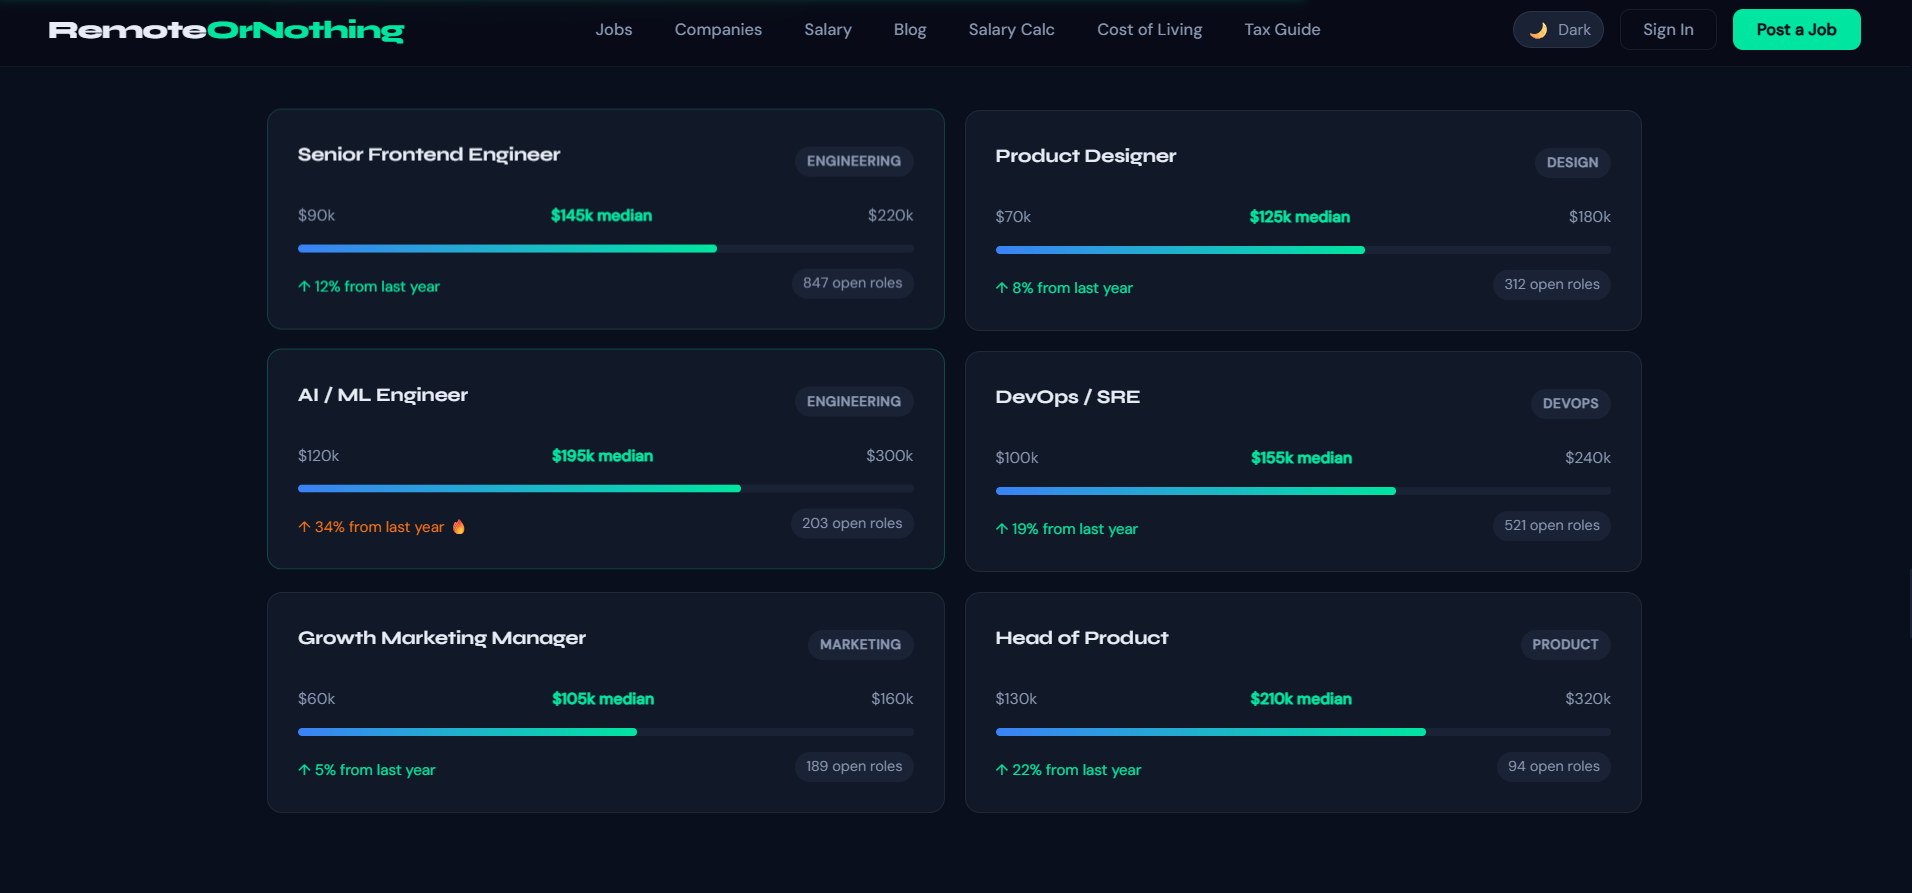Click the 847 open roles badge

pyautogui.click(x=853, y=283)
